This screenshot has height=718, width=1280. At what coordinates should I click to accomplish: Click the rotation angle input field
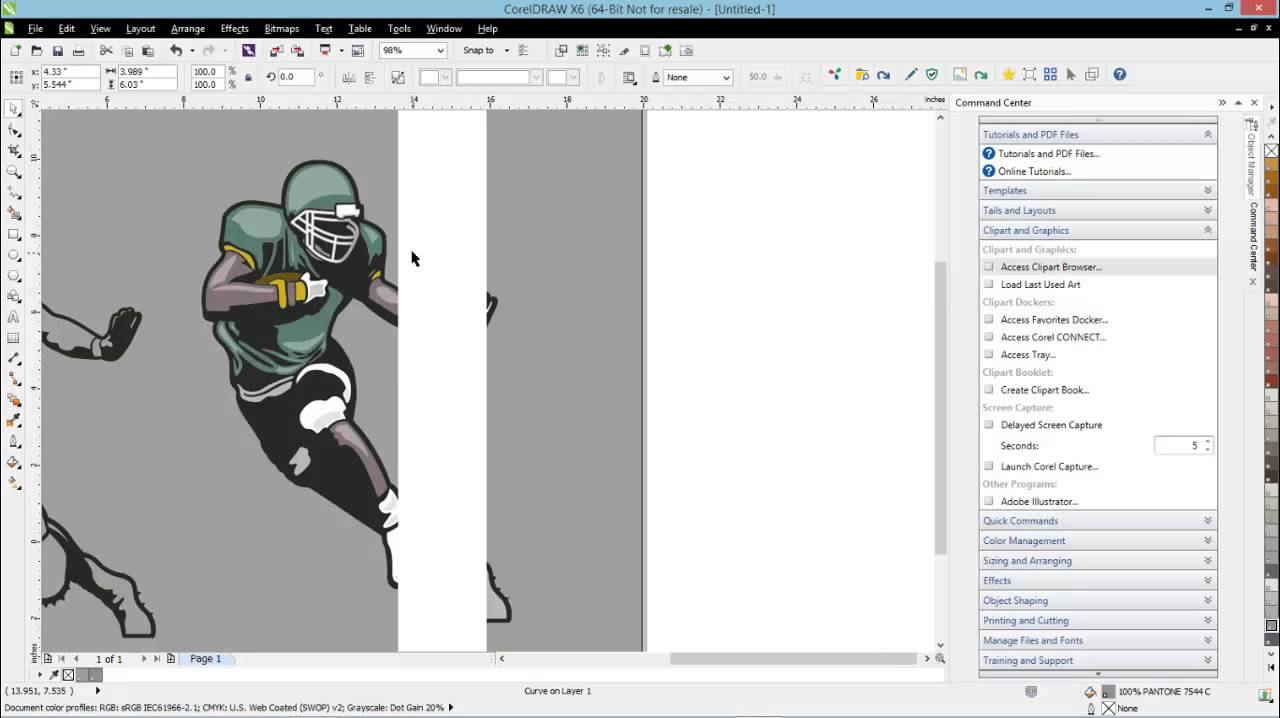[x=297, y=77]
